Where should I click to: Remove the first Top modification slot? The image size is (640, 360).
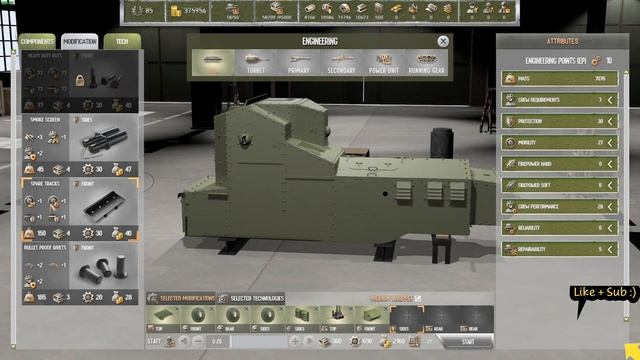tap(177, 309)
